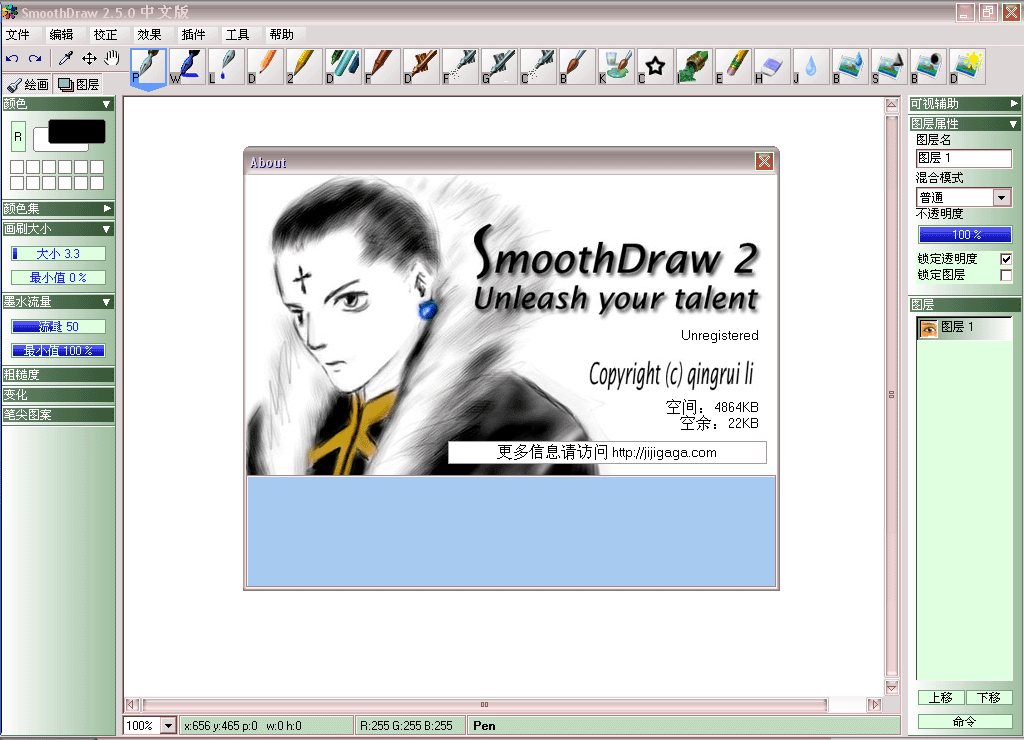Open the 100% zoom dropdown
The width and height of the screenshot is (1024, 740).
[168, 725]
